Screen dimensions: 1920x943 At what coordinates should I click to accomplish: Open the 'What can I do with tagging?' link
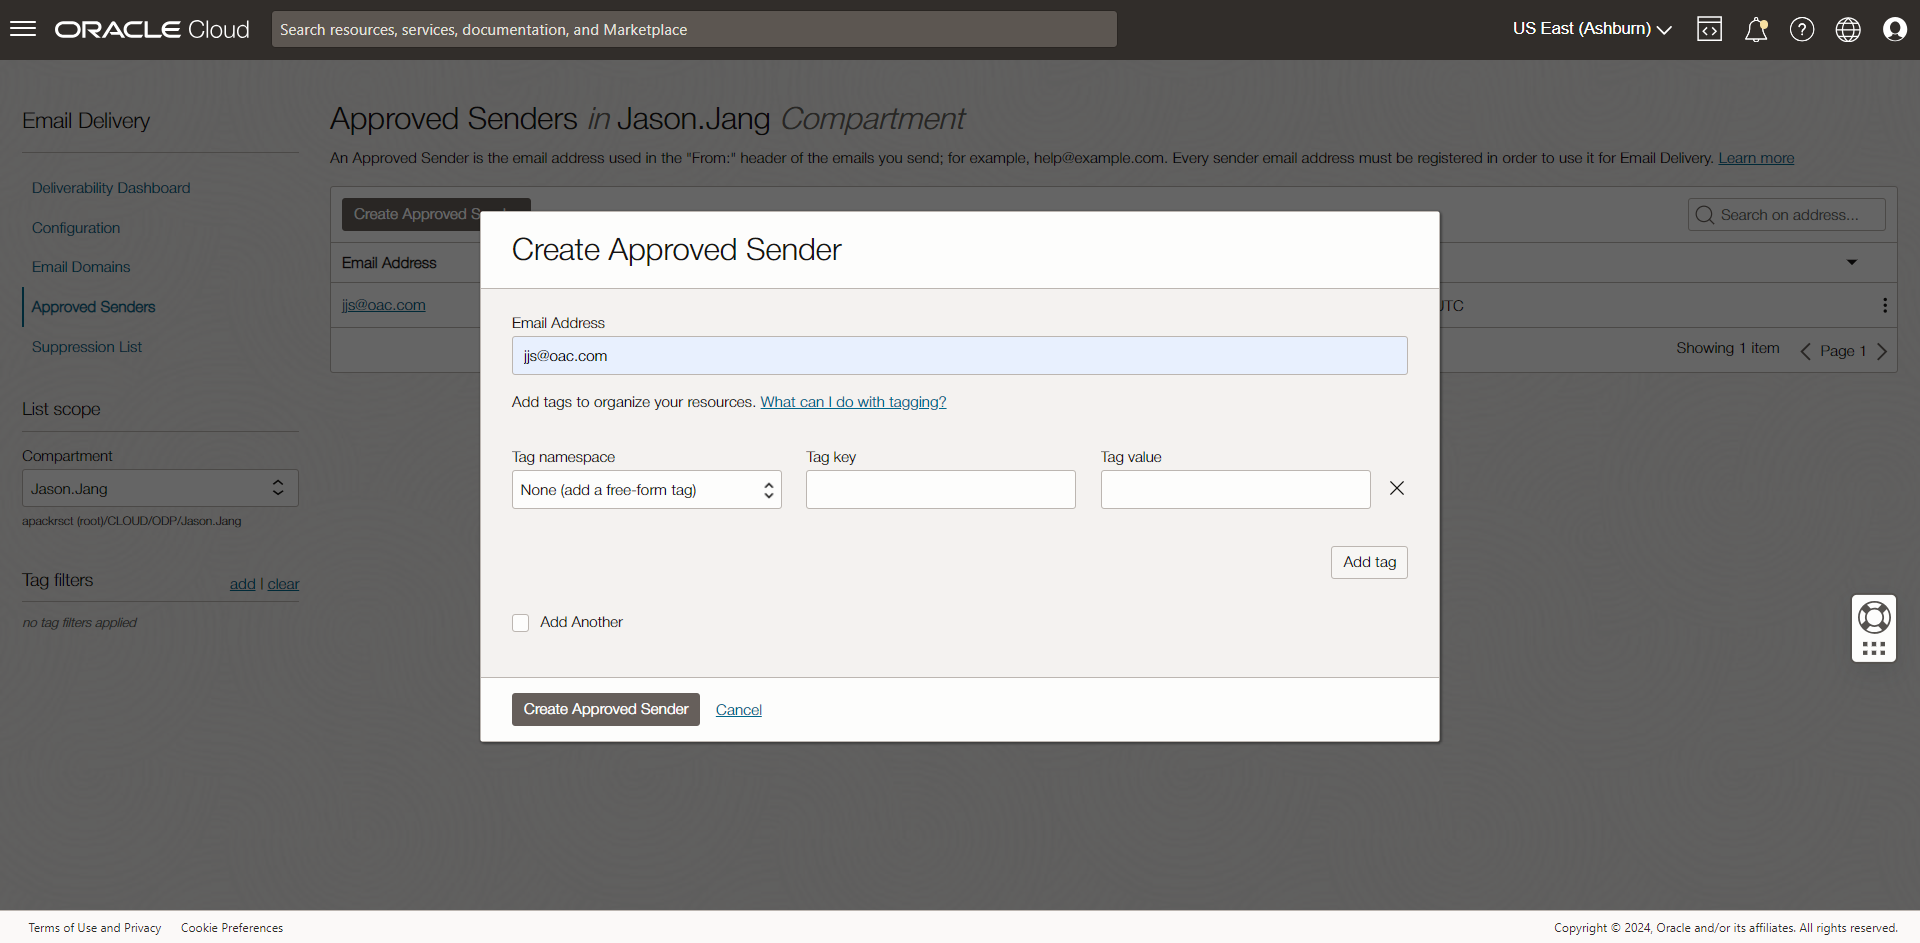coord(853,402)
